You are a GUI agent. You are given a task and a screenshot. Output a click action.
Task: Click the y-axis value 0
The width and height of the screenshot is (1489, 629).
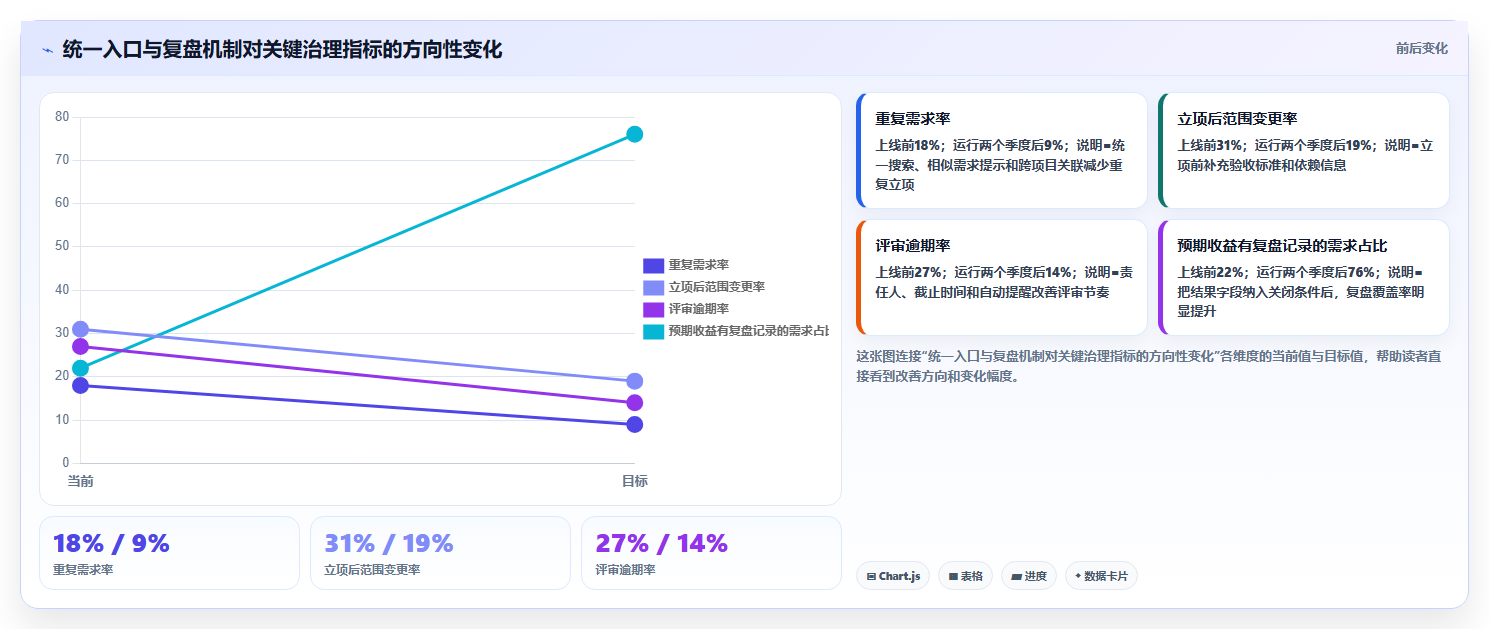pyautogui.click(x=66, y=463)
